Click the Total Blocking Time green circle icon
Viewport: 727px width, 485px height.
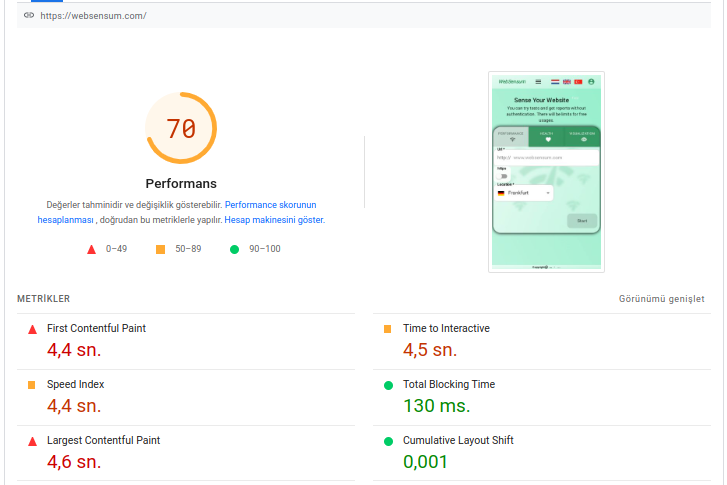[389, 385]
